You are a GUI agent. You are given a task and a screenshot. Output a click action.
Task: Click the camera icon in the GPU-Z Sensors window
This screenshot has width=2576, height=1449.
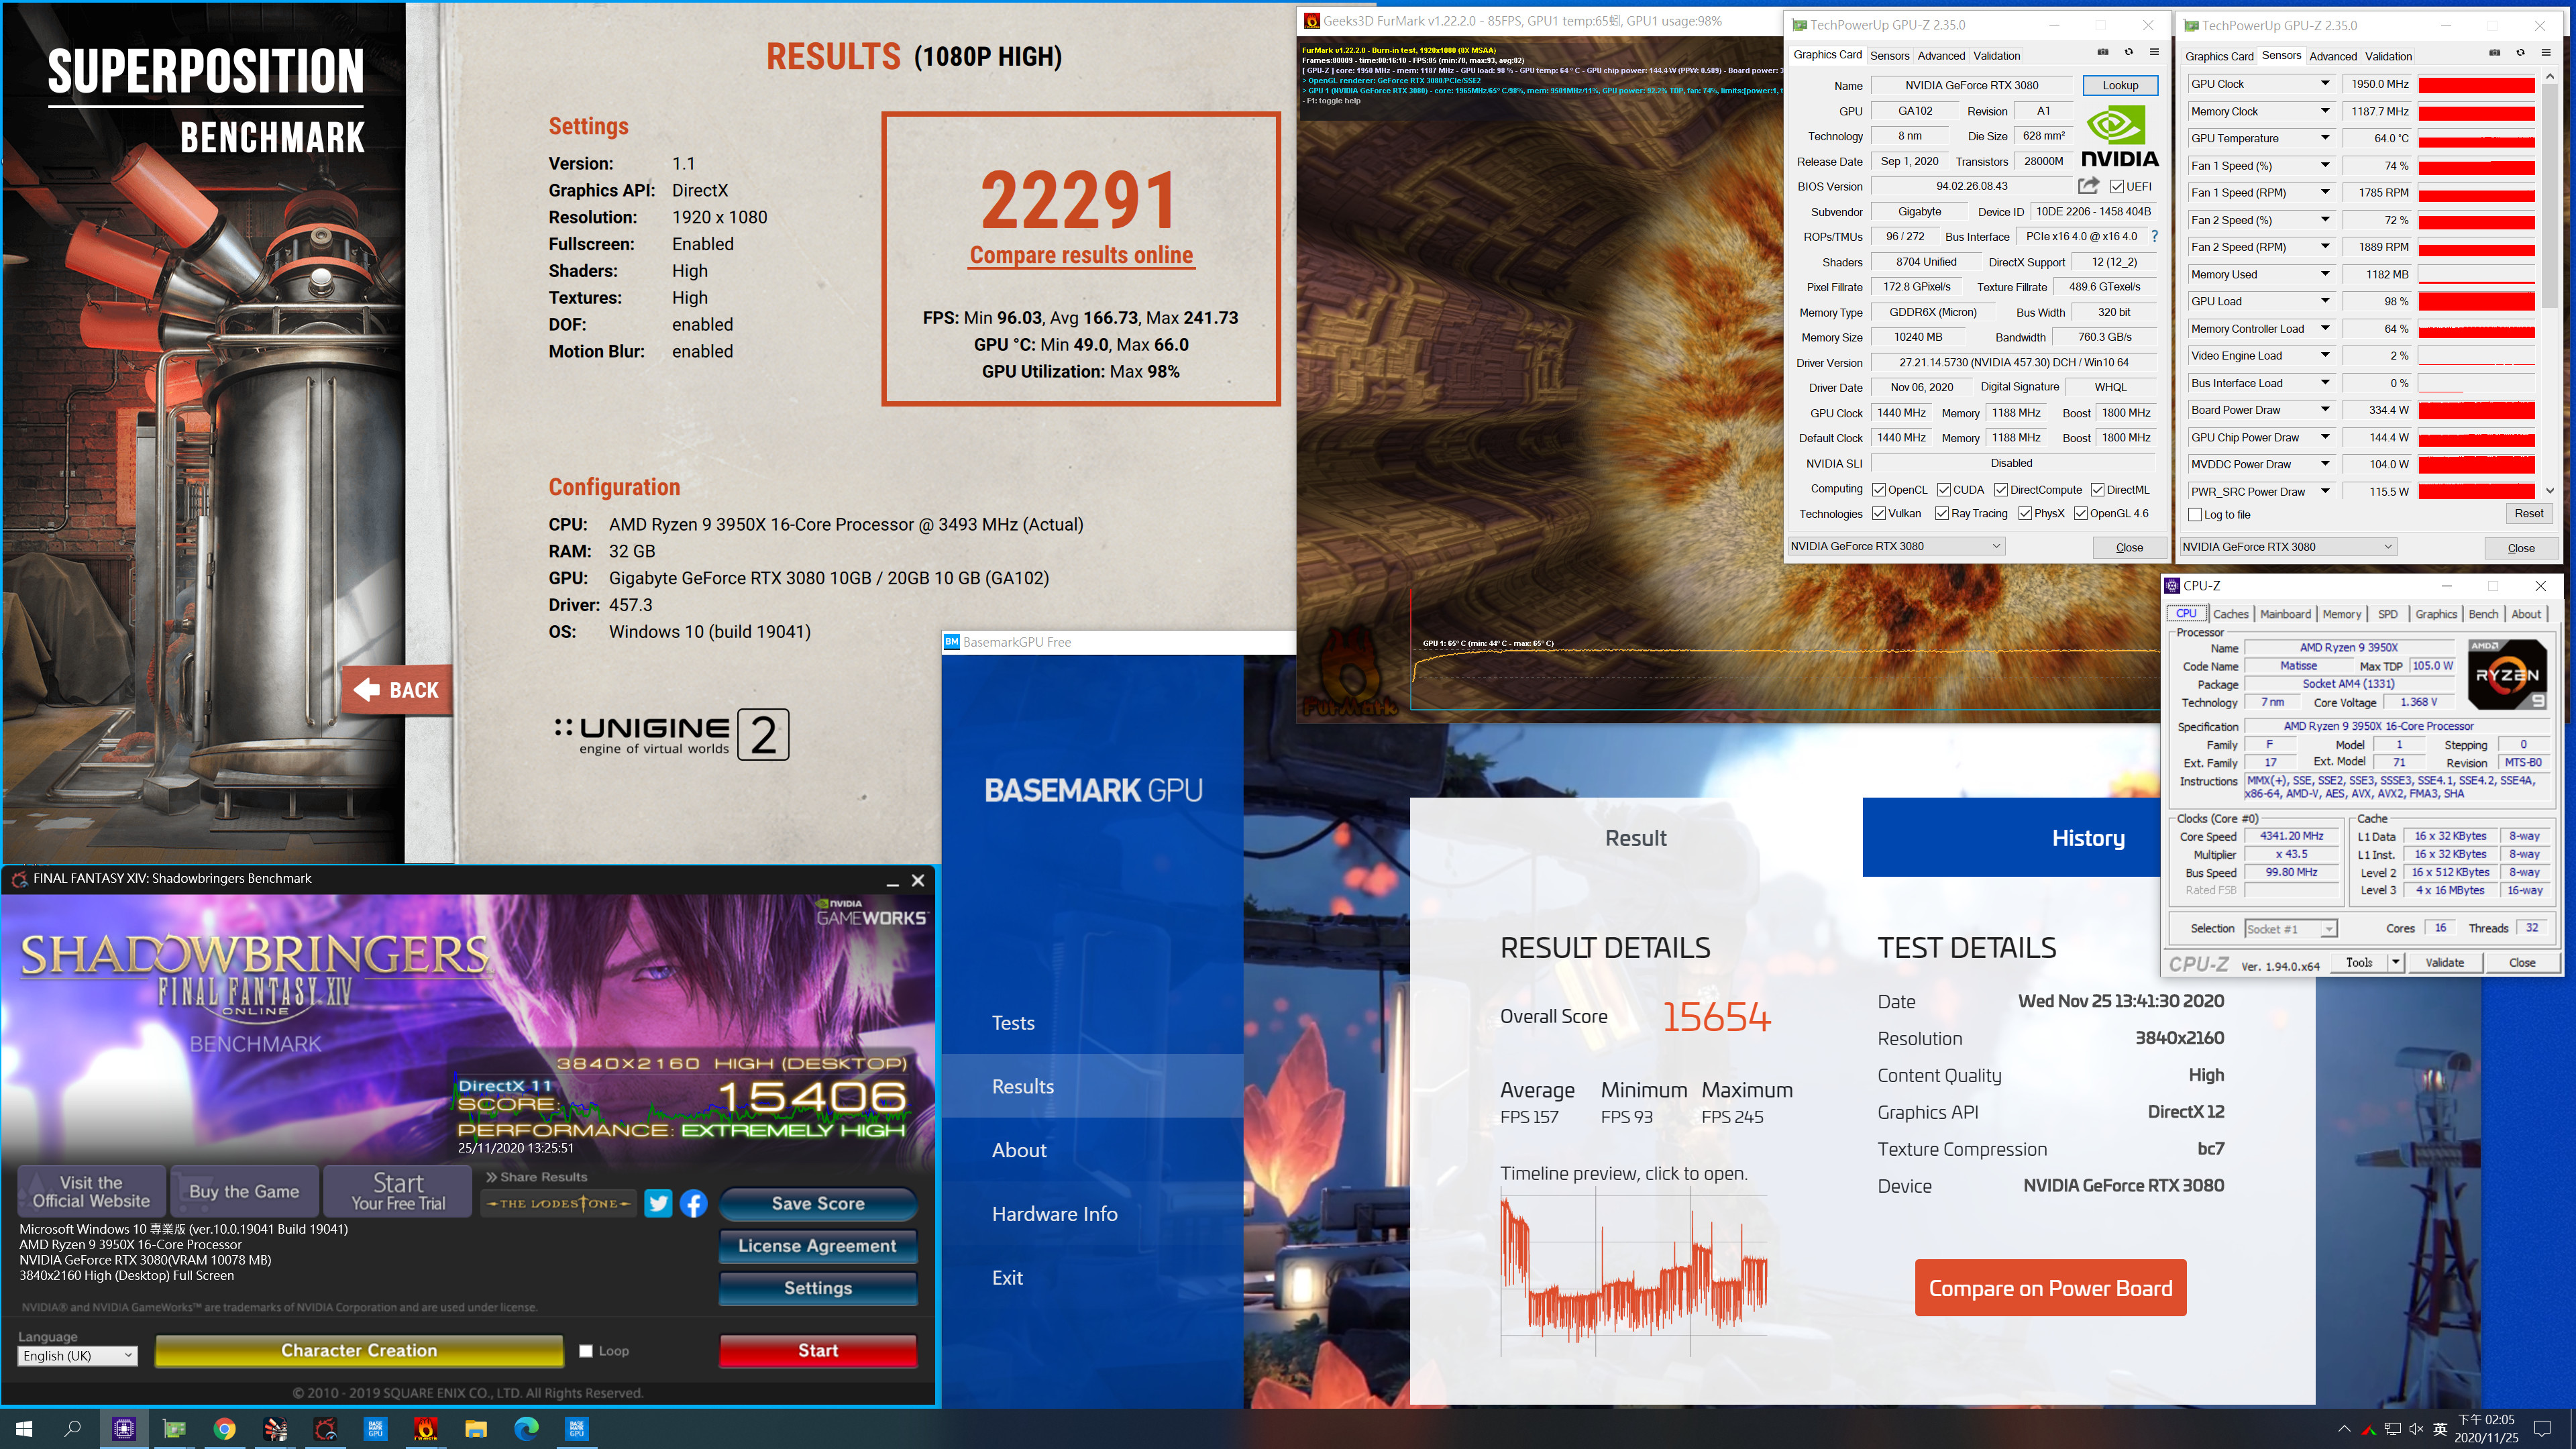[x=2495, y=53]
